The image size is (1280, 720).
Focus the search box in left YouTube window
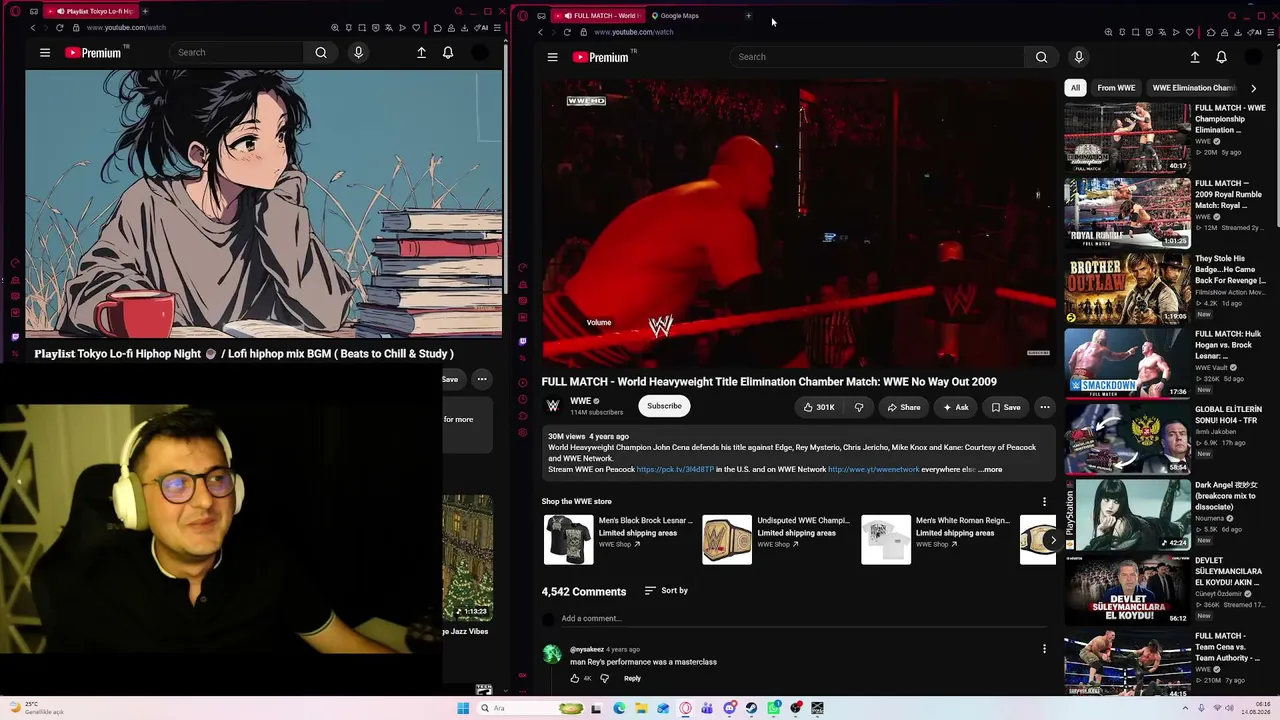click(x=238, y=53)
